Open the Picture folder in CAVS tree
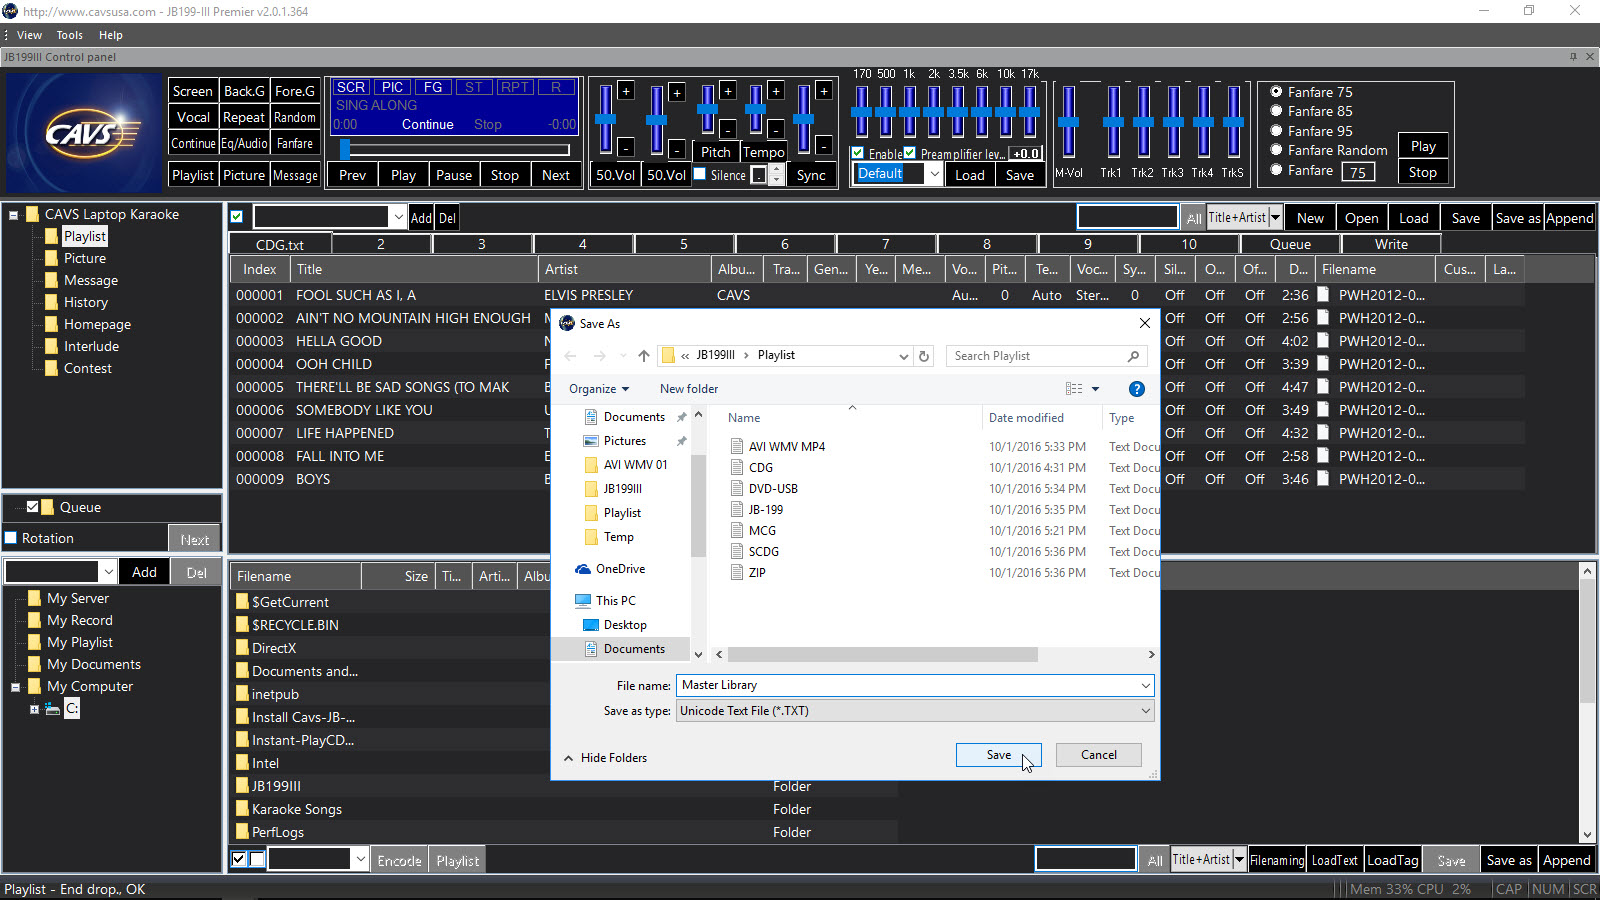1600x900 pixels. tap(75, 258)
